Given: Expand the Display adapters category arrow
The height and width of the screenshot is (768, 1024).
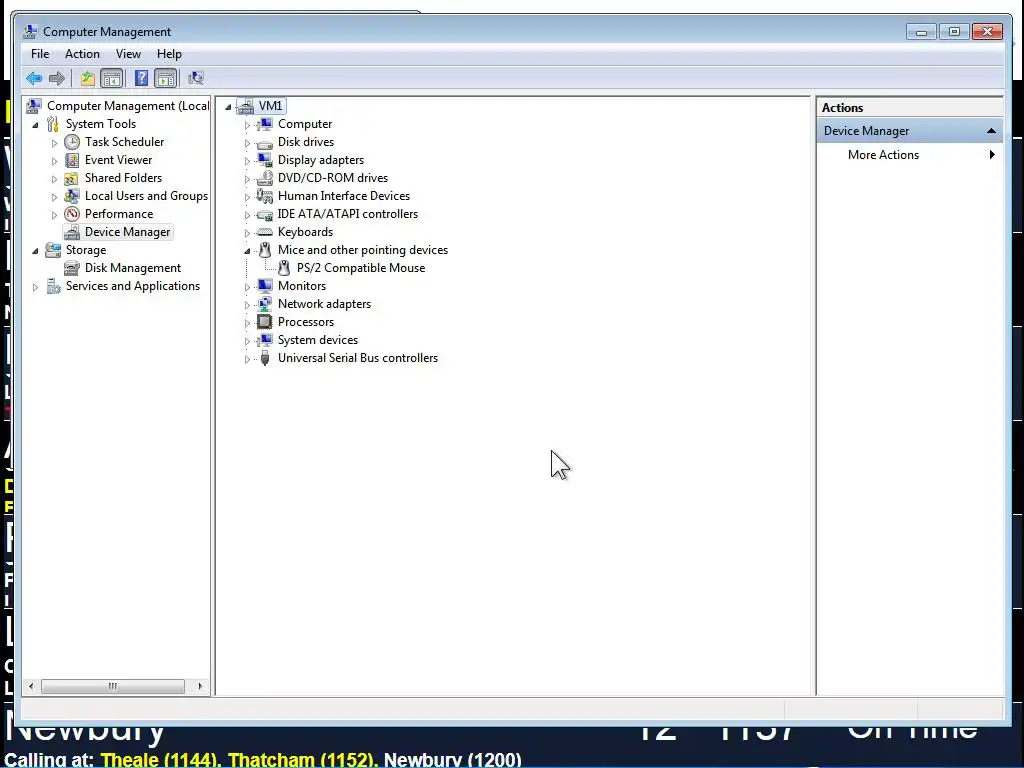Looking at the screenshot, I should pos(247,161).
